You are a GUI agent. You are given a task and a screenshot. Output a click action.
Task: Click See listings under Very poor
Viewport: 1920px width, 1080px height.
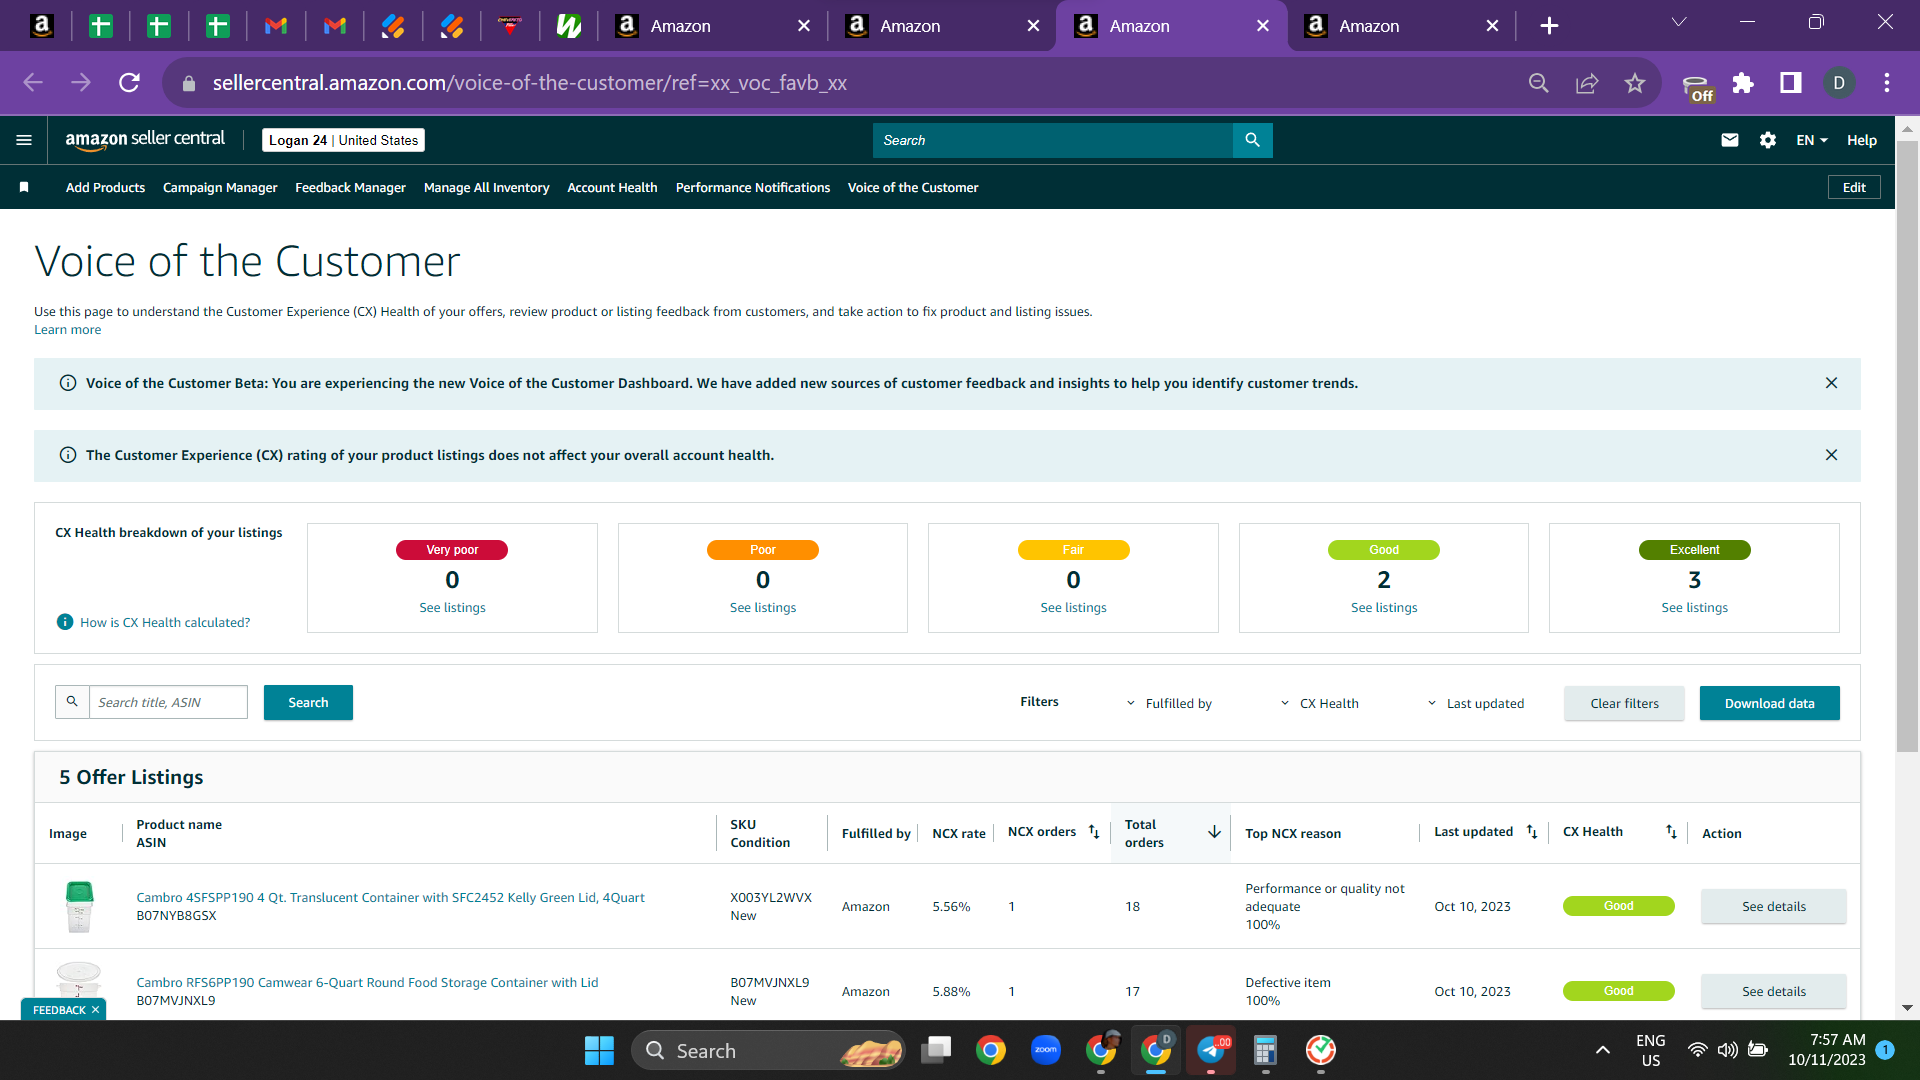click(x=452, y=607)
